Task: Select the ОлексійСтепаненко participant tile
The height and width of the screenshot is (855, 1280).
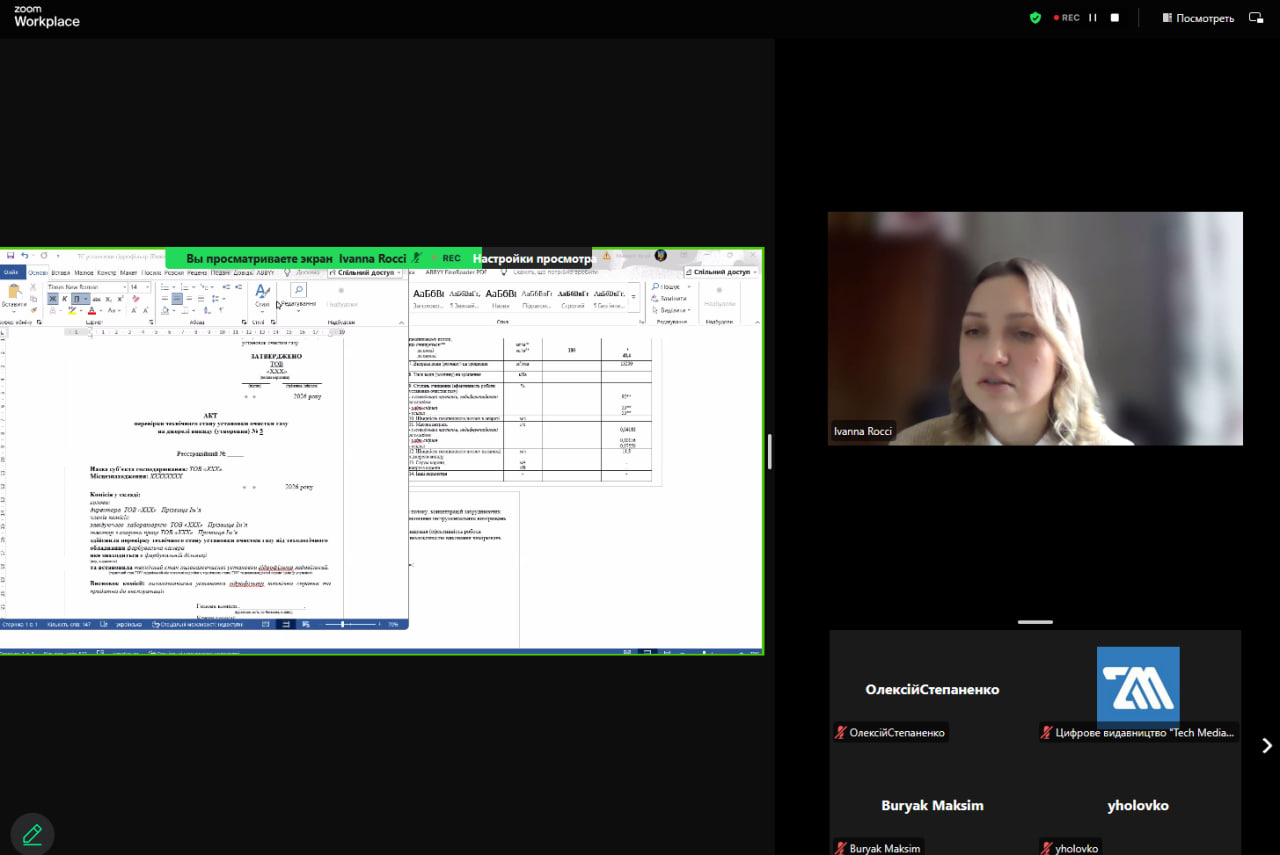Action: pos(932,690)
